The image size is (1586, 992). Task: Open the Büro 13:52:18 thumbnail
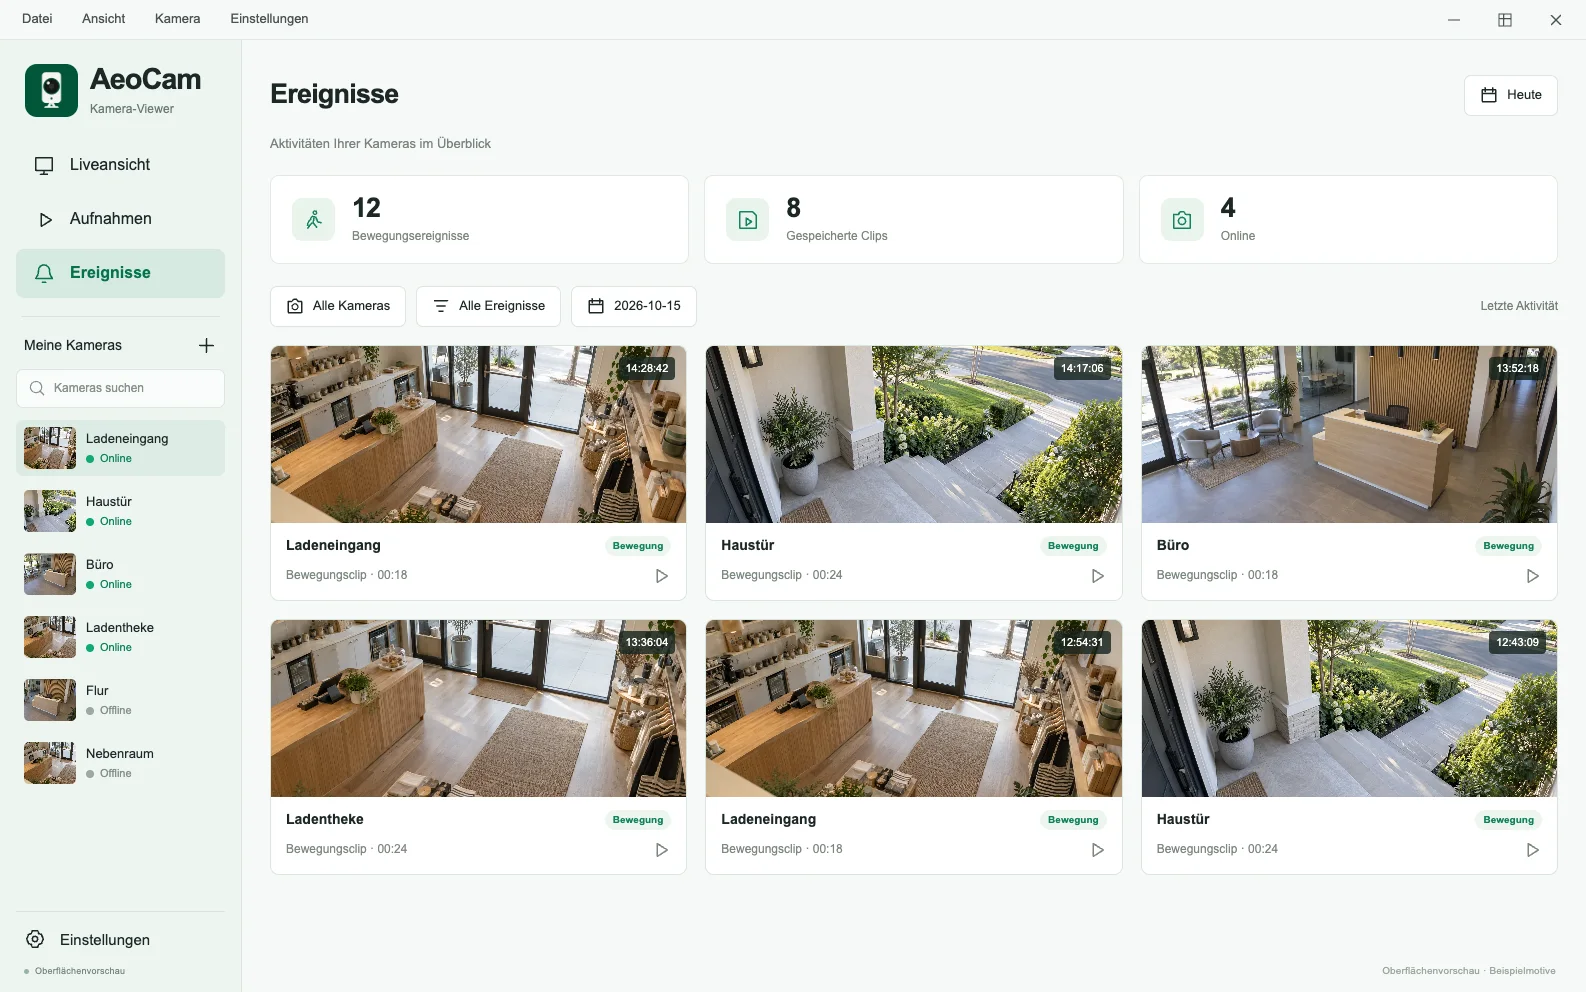pyautogui.click(x=1349, y=435)
